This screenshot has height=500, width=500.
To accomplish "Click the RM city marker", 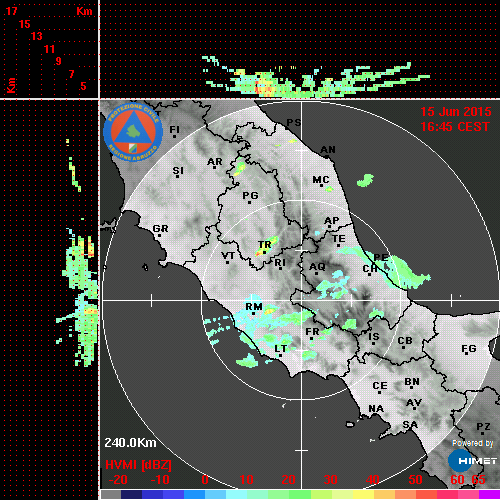I will tap(254, 314).
